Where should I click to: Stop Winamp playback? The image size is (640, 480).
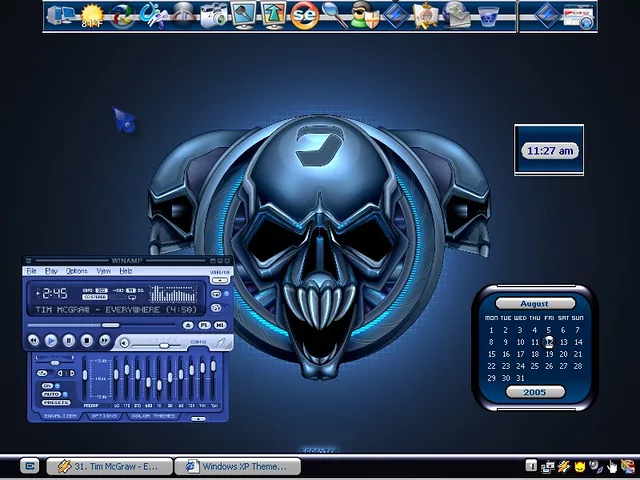pos(87,340)
